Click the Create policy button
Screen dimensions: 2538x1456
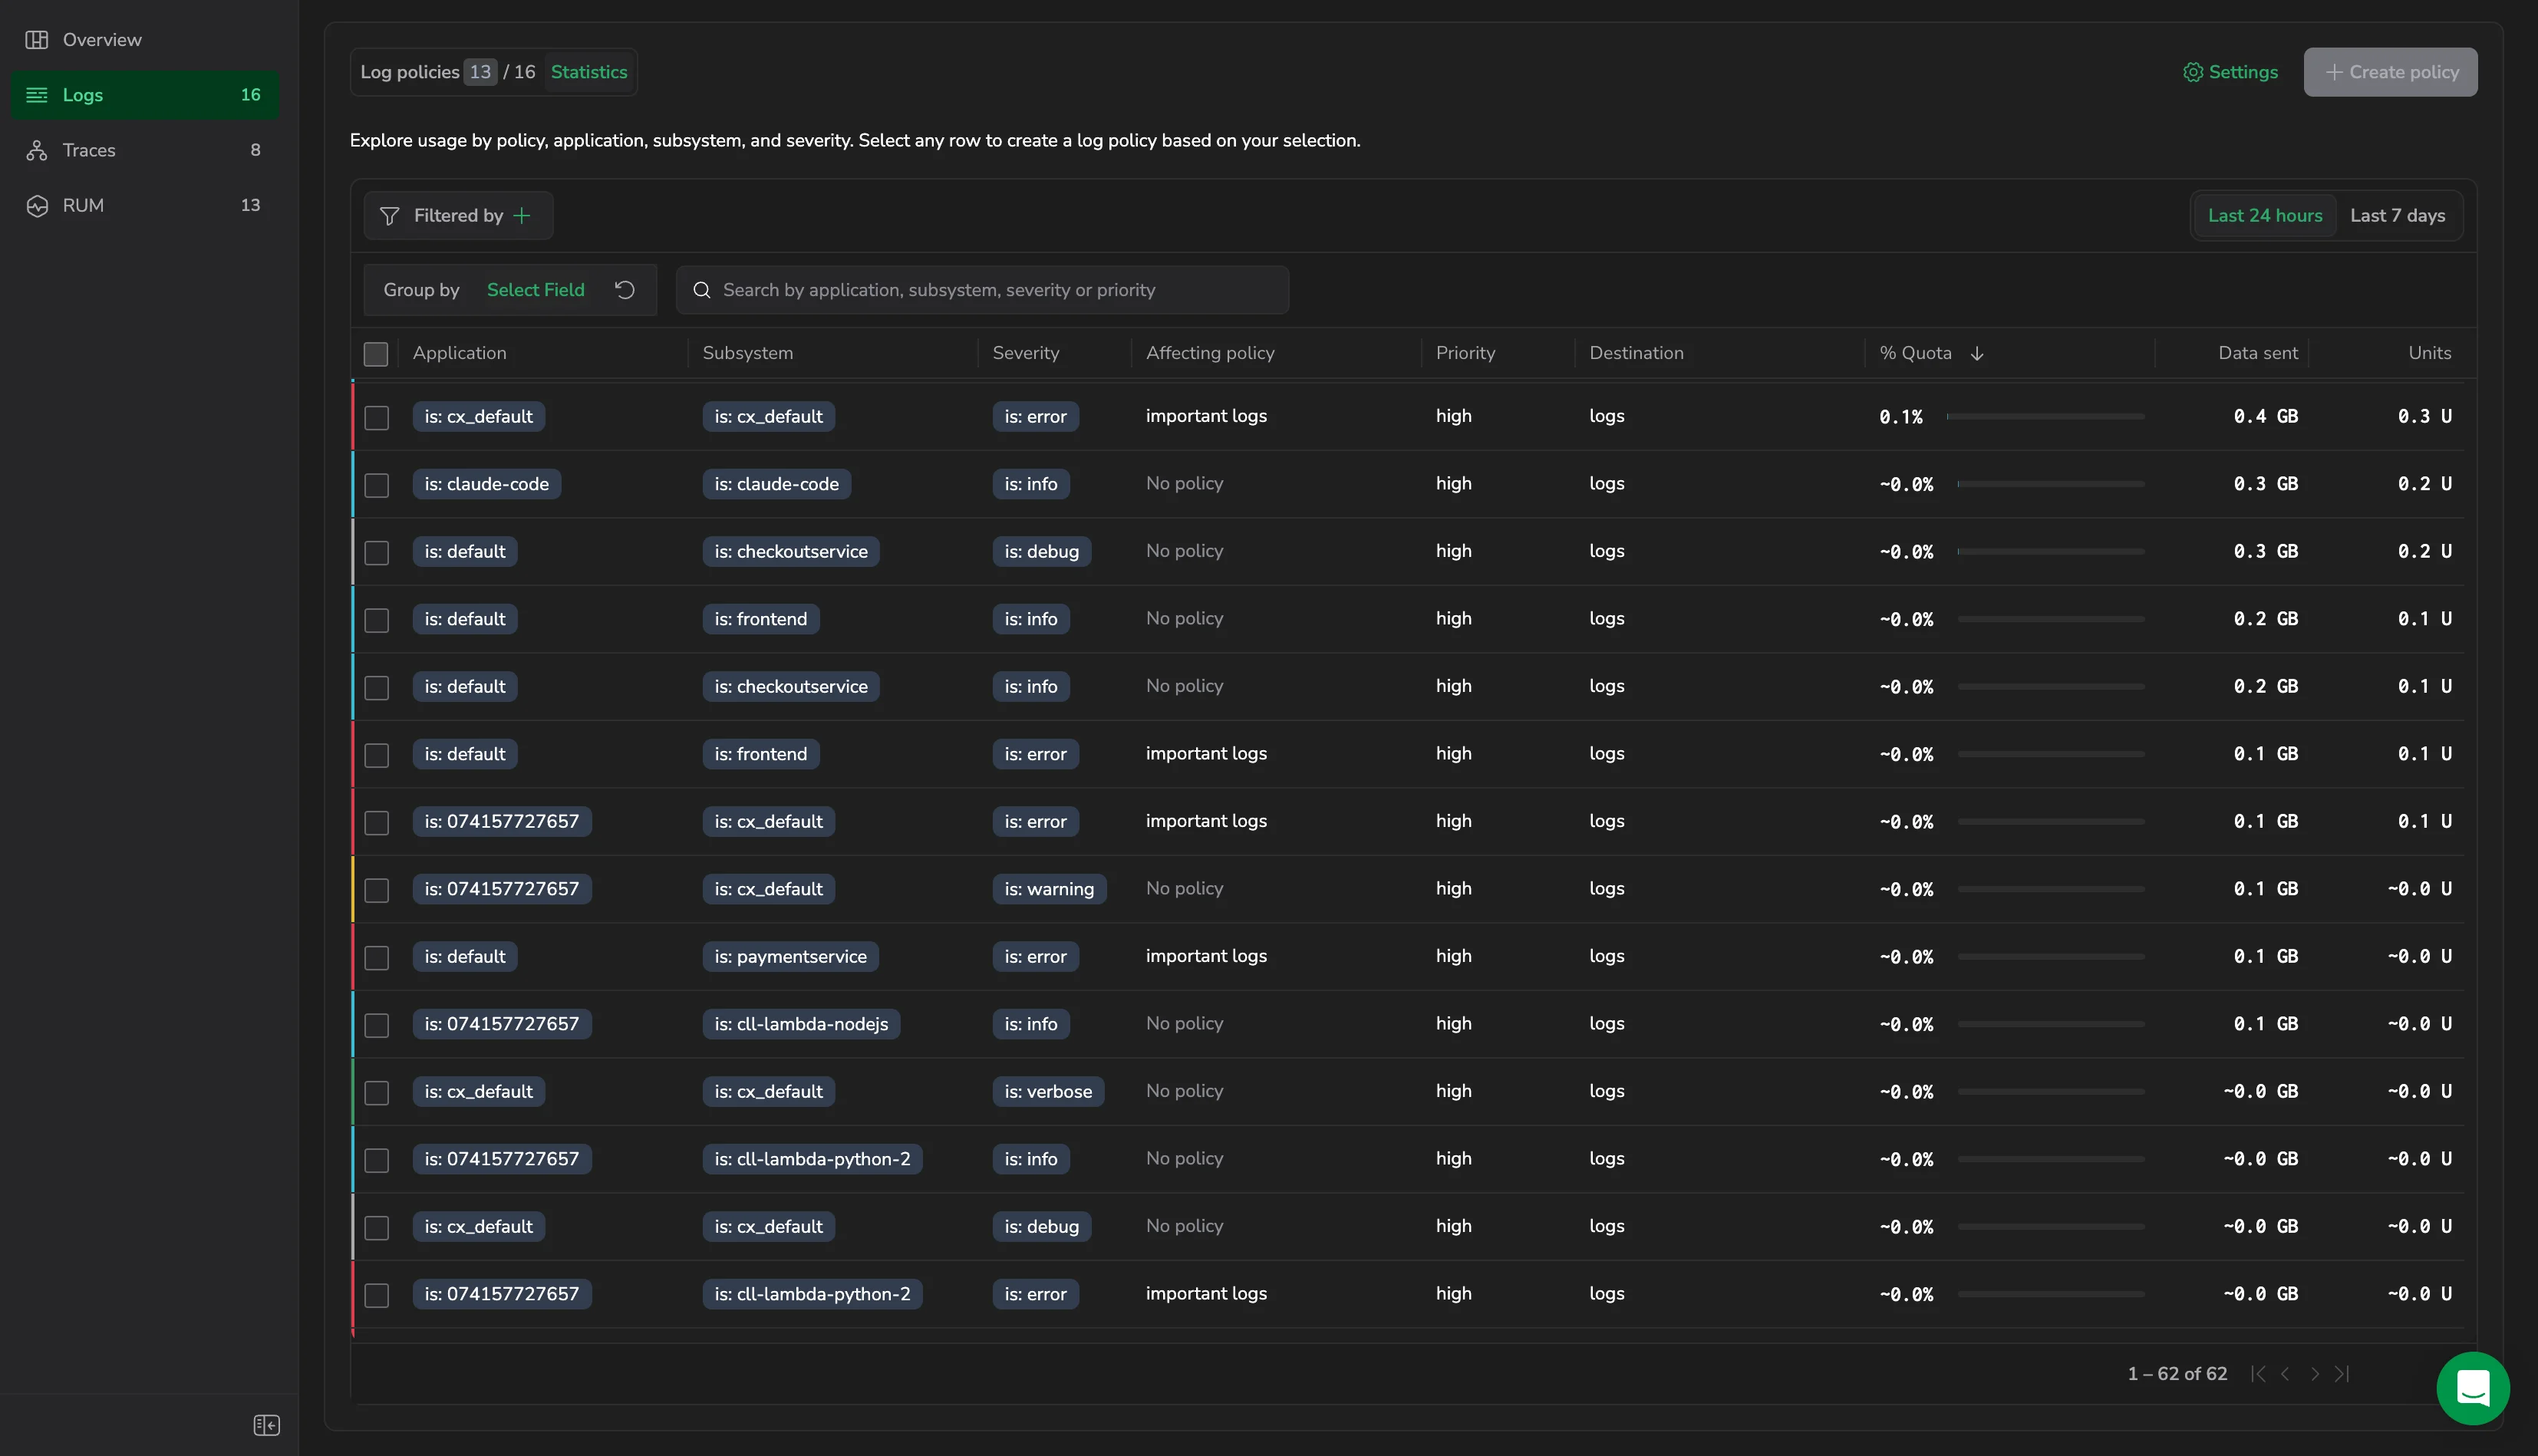coord(2390,72)
